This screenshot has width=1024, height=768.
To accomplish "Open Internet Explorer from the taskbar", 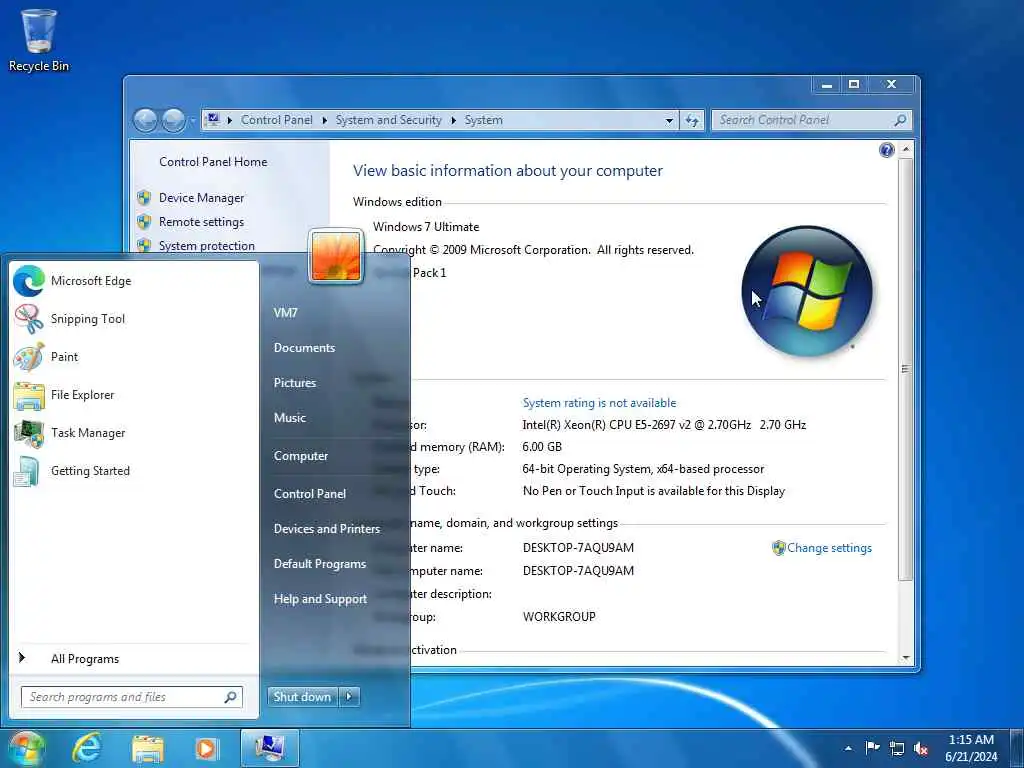I will tap(87, 748).
